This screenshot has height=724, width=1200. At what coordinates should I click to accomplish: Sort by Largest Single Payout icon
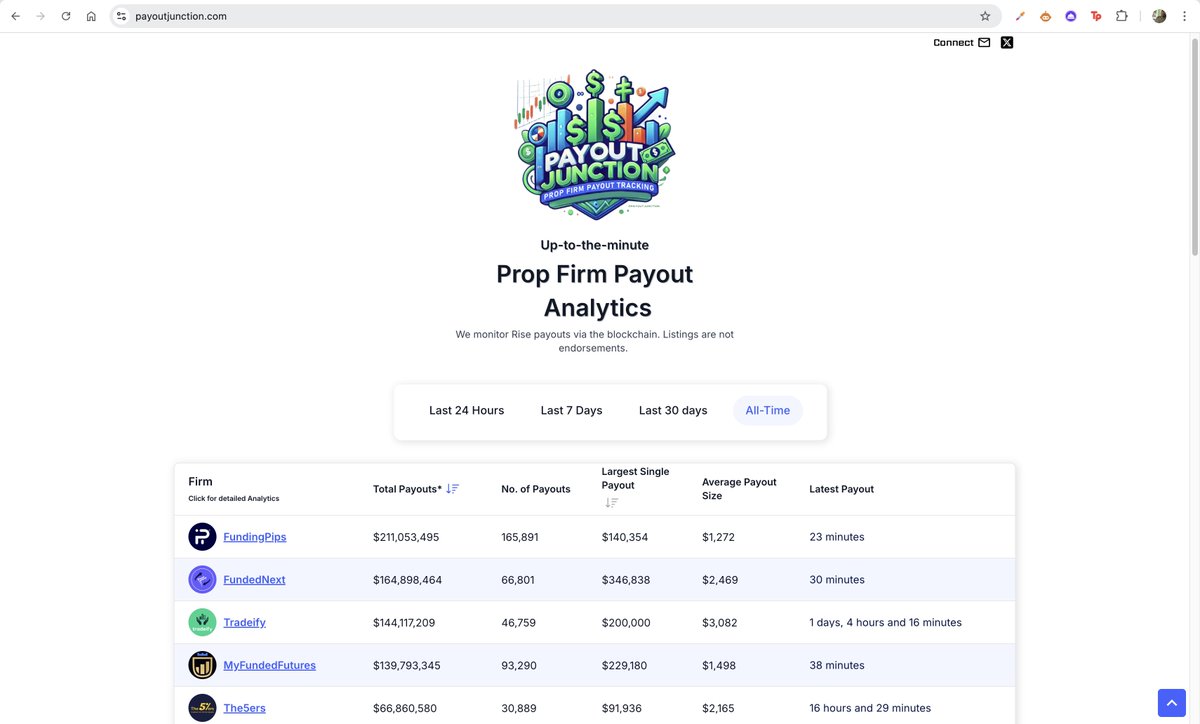pyautogui.click(x=612, y=503)
